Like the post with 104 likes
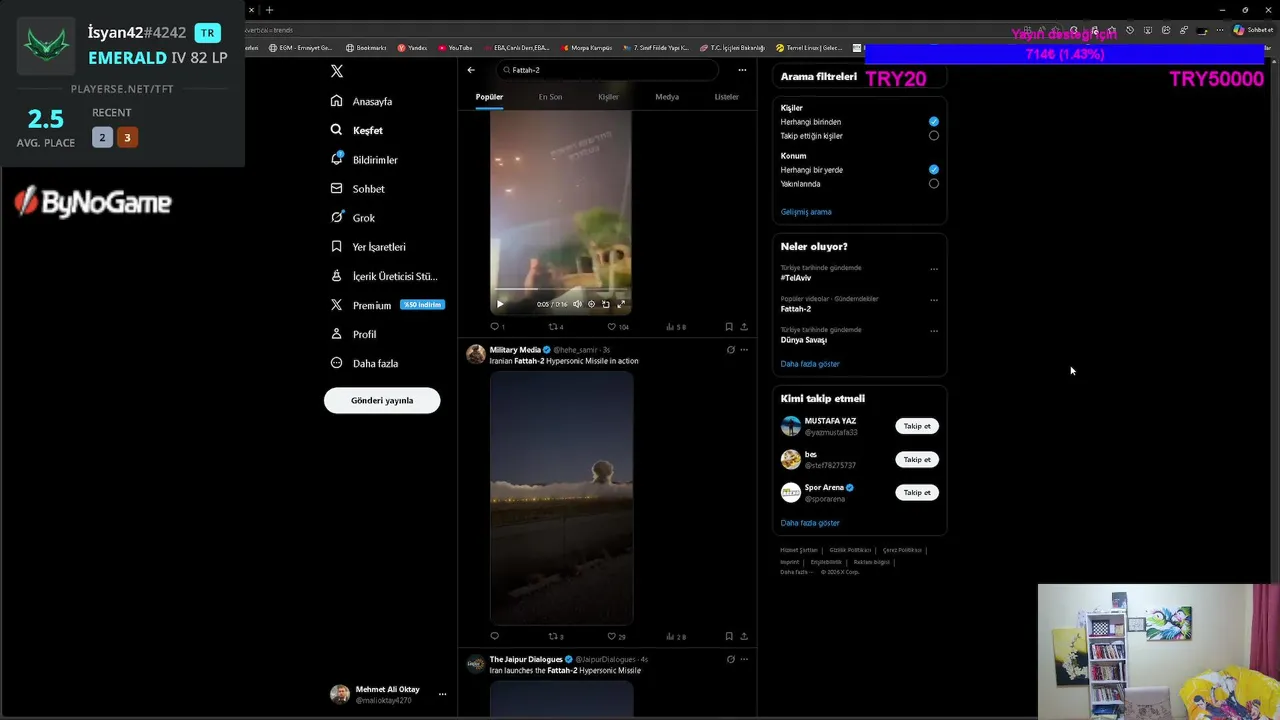The height and width of the screenshot is (720, 1280). tap(618, 327)
